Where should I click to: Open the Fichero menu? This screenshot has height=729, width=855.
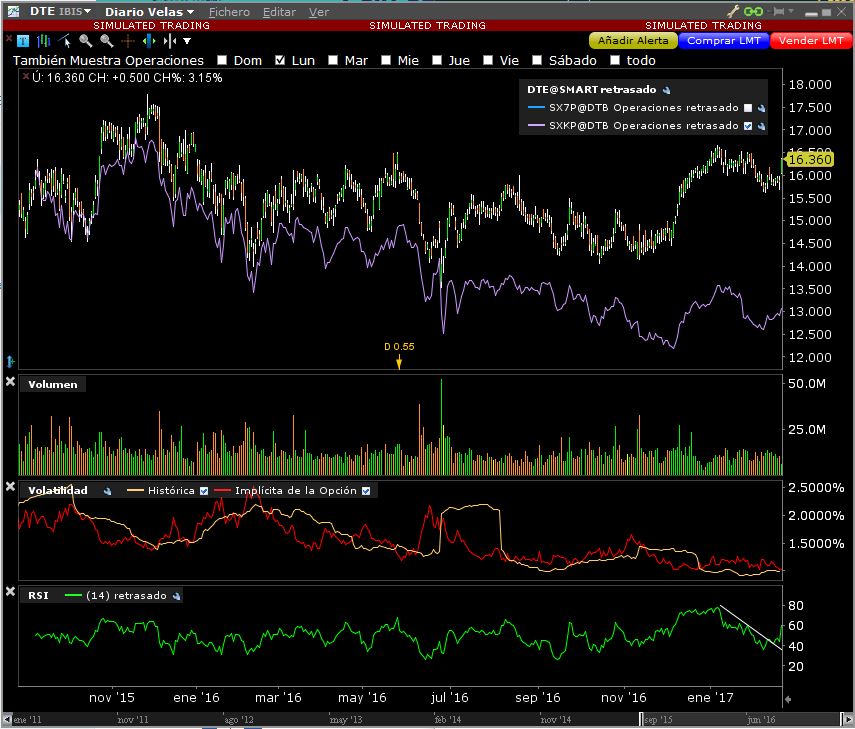click(x=229, y=11)
